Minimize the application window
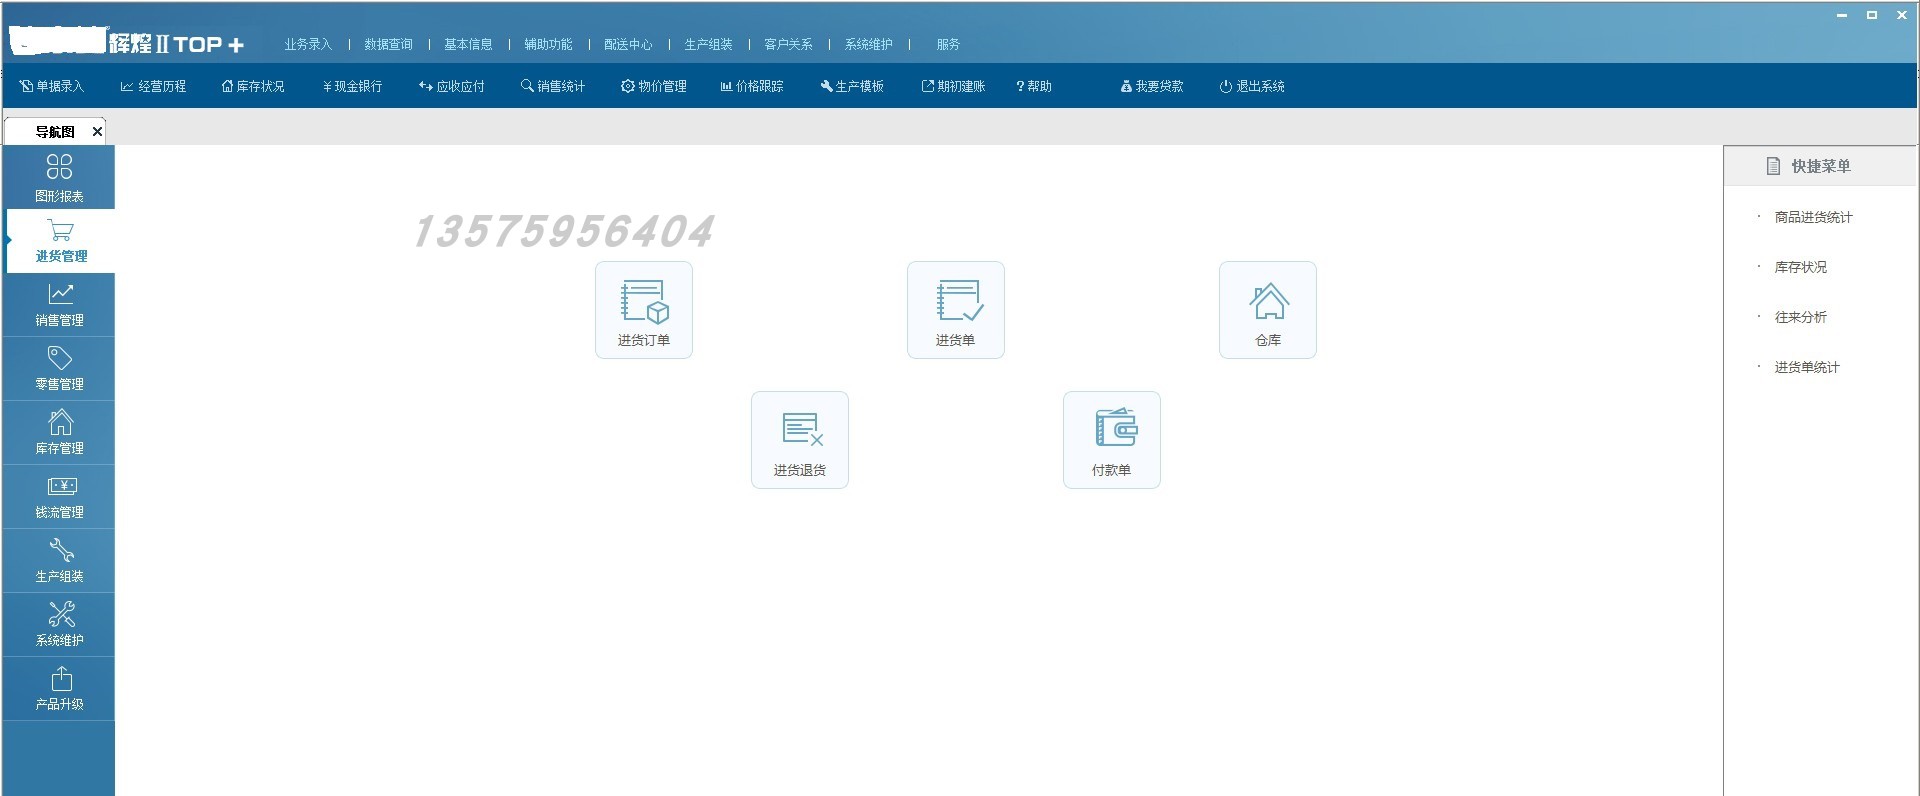 (x=1842, y=15)
